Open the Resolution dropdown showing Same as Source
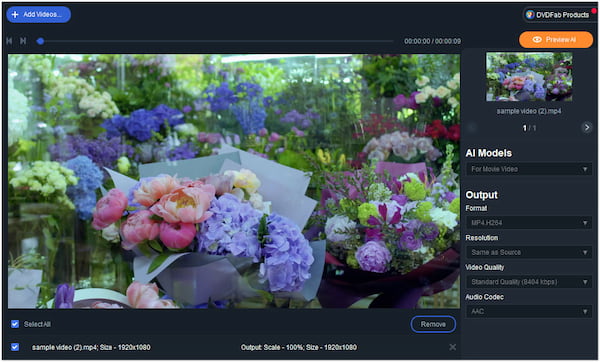The height and width of the screenshot is (362, 600). coord(529,252)
